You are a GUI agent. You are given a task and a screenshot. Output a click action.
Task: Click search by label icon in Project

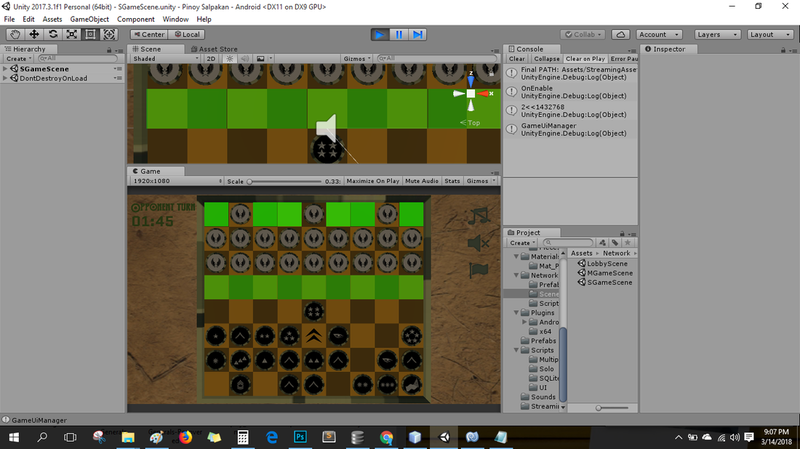click(615, 243)
